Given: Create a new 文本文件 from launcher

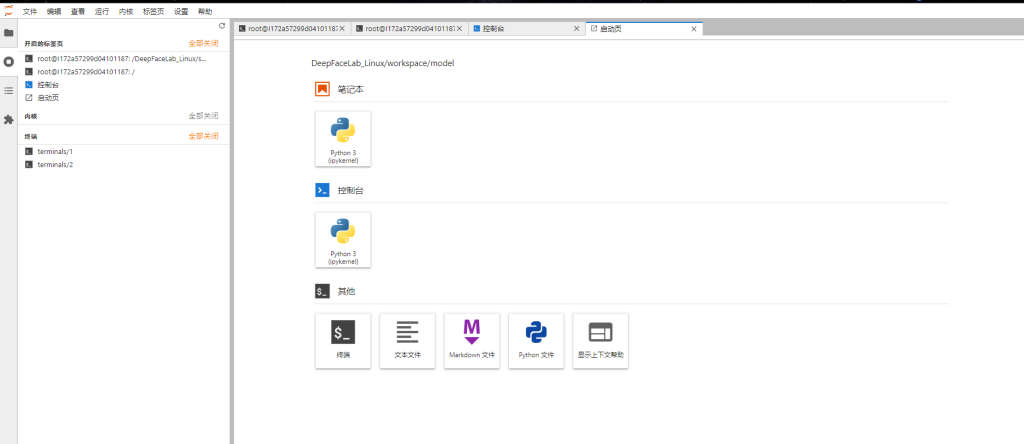Looking at the screenshot, I should pyautogui.click(x=408, y=341).
